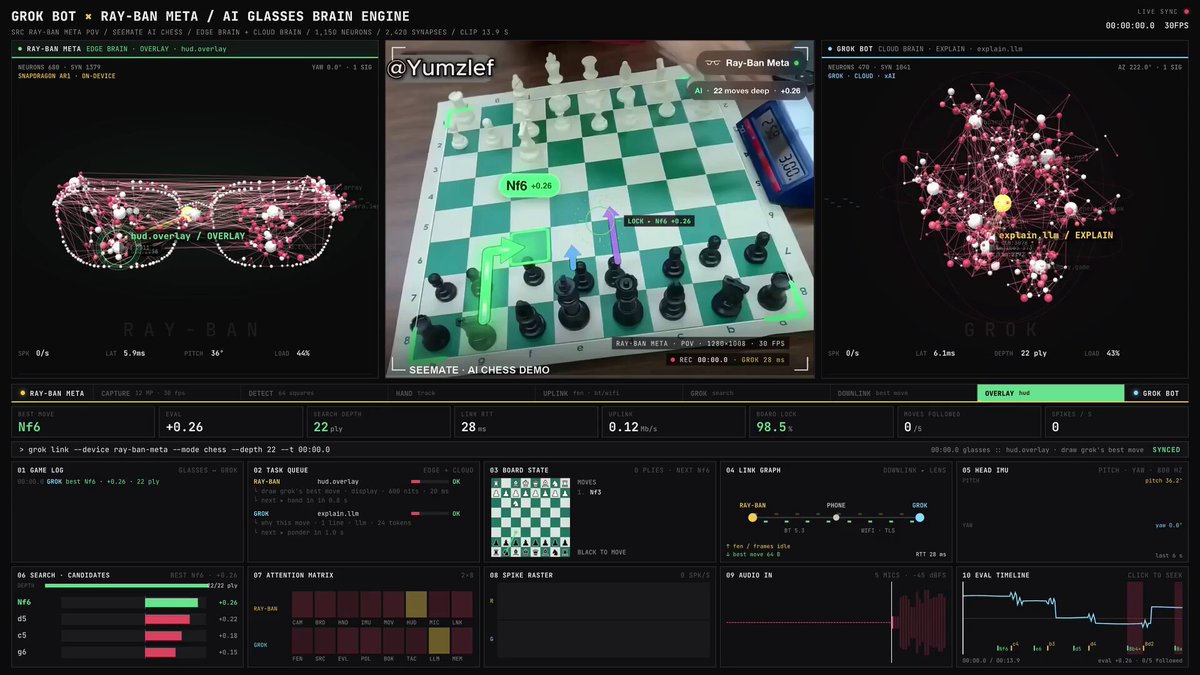1200x675 pixels.
Task: Click the audio waveform playhead
Action: point(891,622)
